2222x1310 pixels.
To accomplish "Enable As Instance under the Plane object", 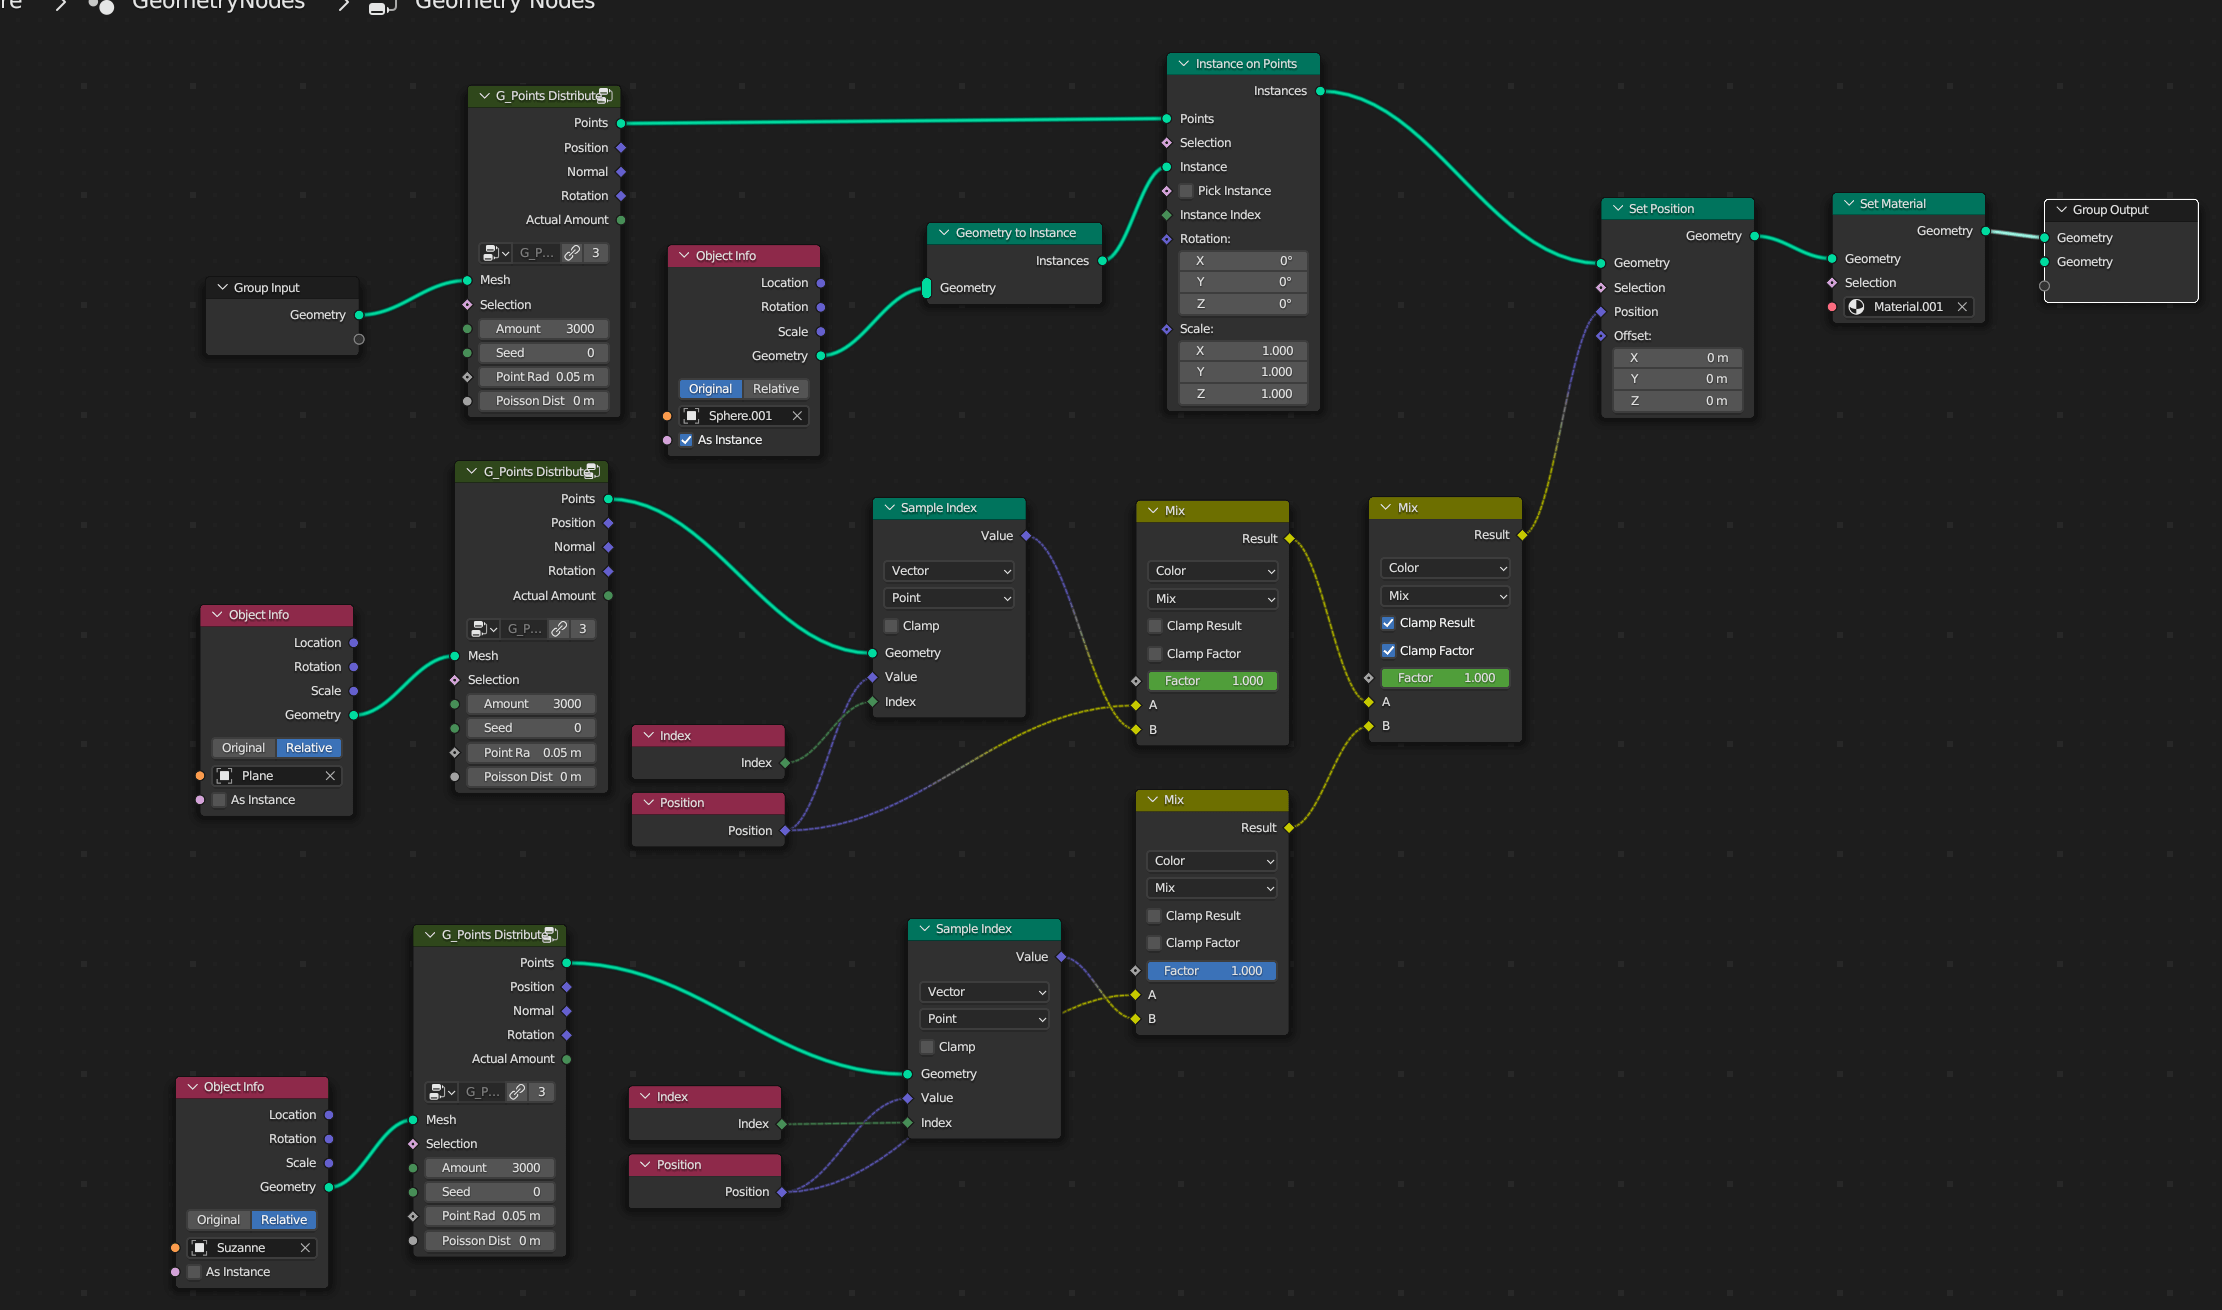I will (x=220, y=800).
